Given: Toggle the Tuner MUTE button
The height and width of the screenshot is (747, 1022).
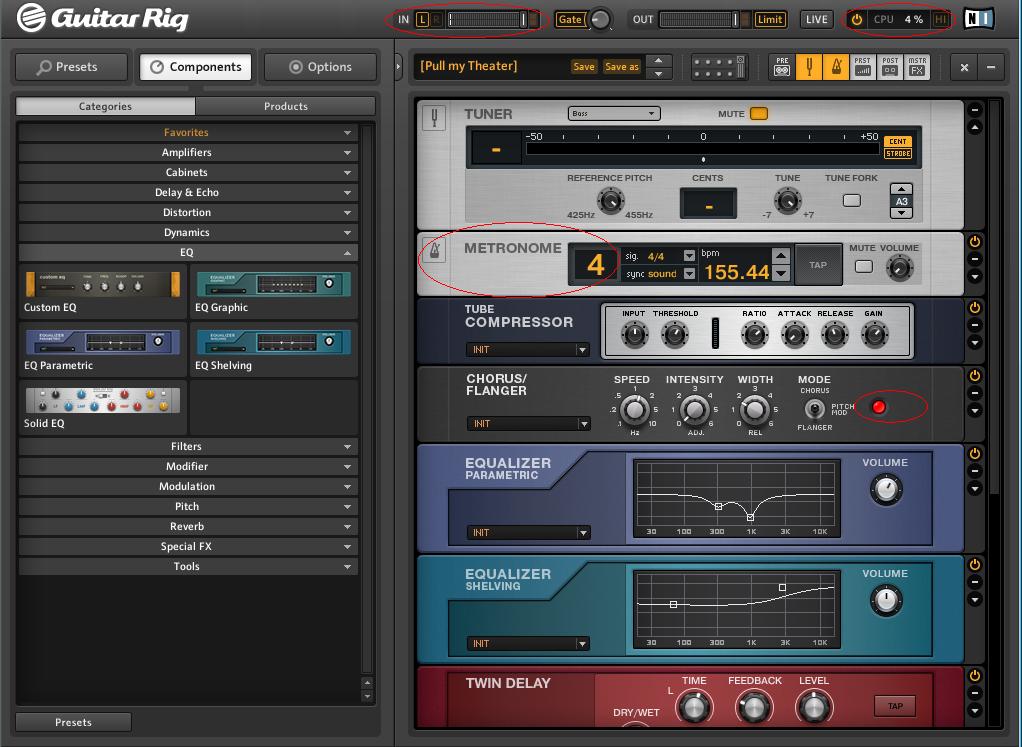Looking at the screenshot, I should tap(759, 114).
